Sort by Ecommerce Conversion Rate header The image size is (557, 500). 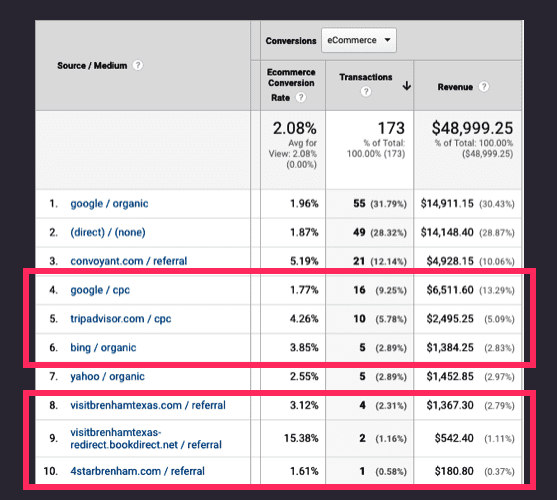pyautogui.click(x=291, y=85)
